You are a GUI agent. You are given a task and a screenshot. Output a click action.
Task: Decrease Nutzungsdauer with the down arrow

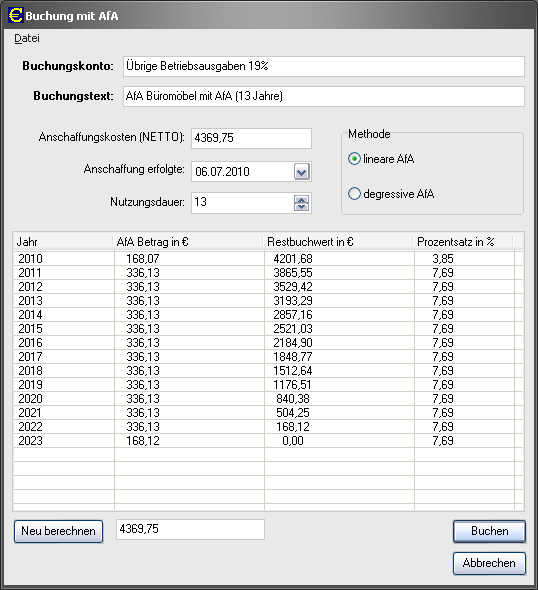coord(301,207)
